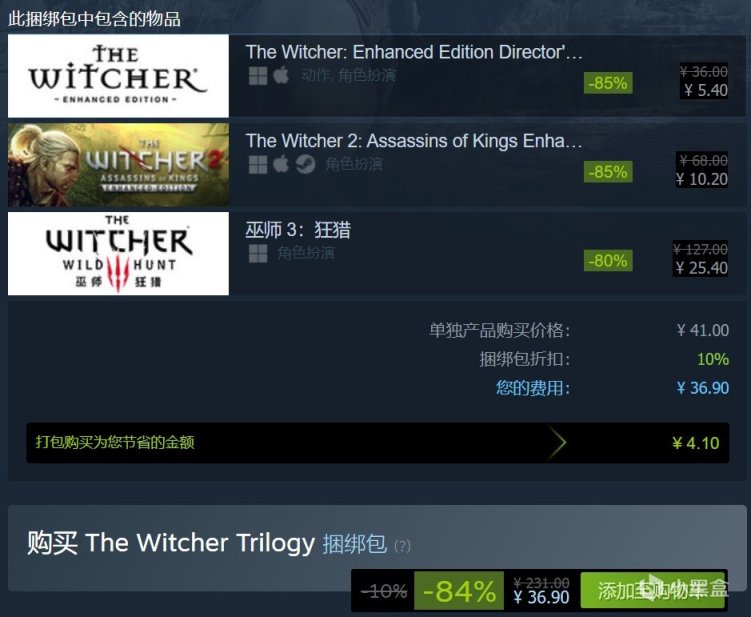This screenshot has height=617, width=751.
Task: Open 巫师 3：狂猎 title link
Action: [298, 230]
